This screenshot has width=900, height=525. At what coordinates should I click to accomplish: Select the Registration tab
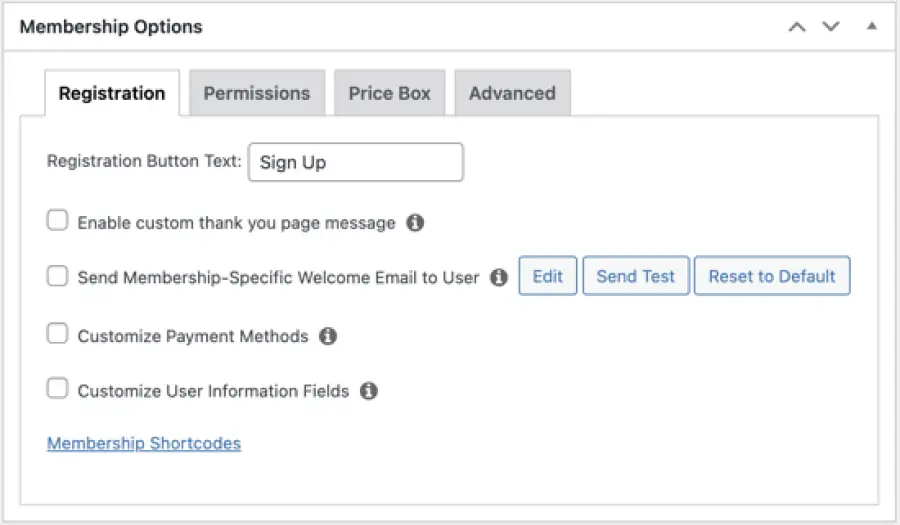(112, 93)
